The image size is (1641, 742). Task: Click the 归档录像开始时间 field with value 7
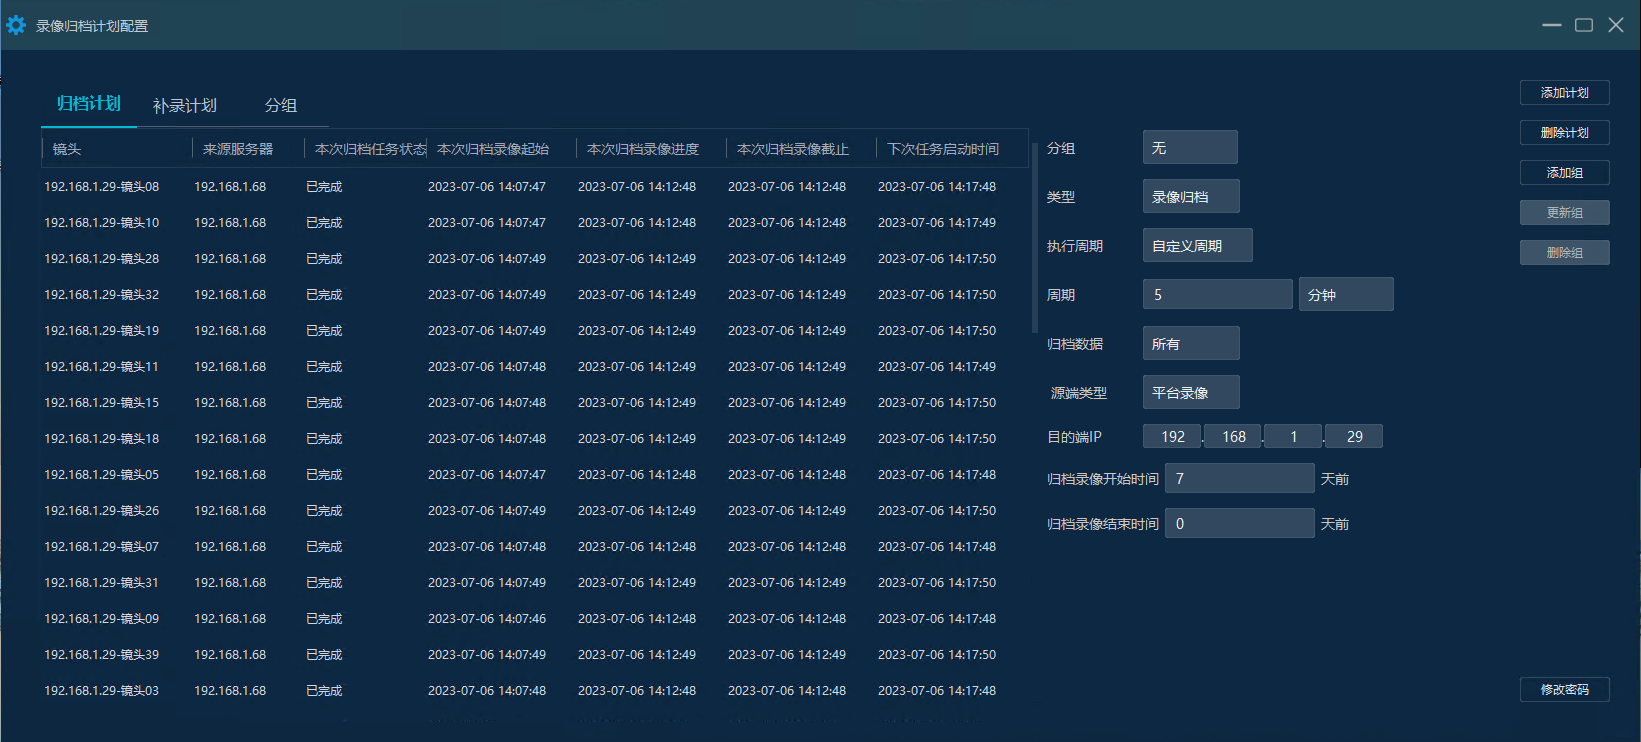point(1239,479)
